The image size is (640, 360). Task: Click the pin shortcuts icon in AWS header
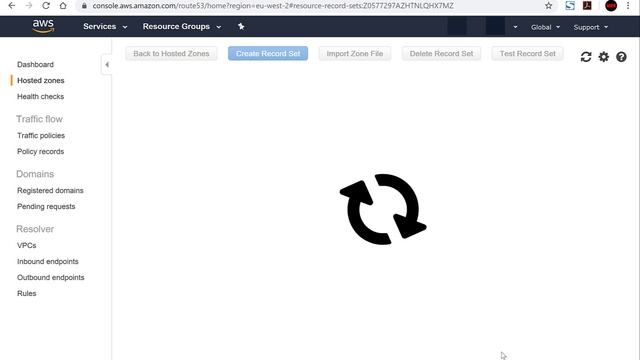(241, 27)
